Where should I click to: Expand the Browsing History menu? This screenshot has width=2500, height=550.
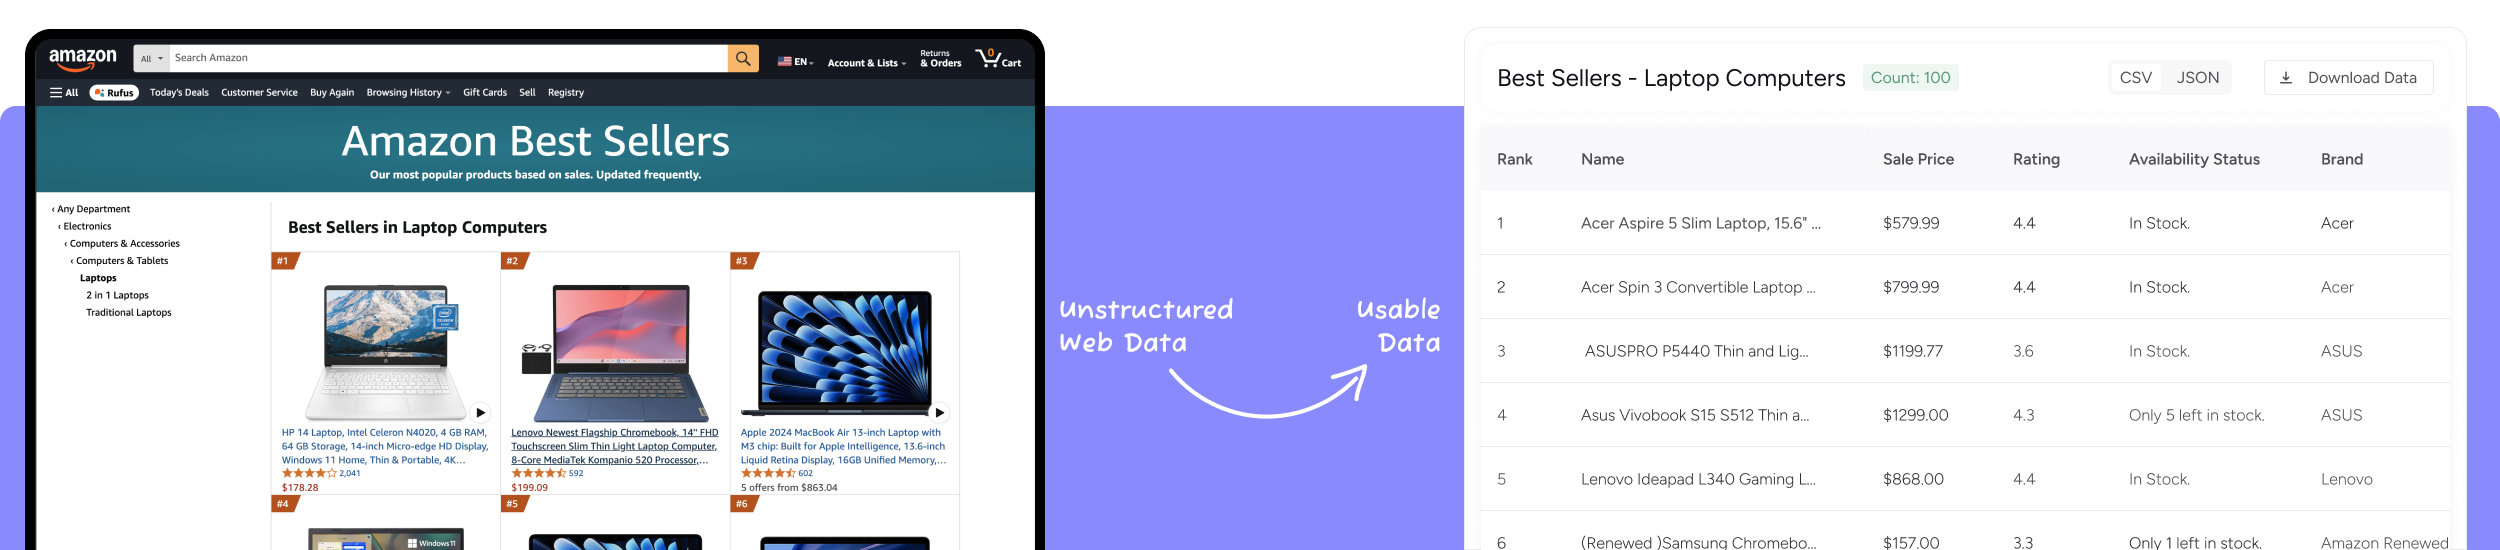tap(408, 93)
